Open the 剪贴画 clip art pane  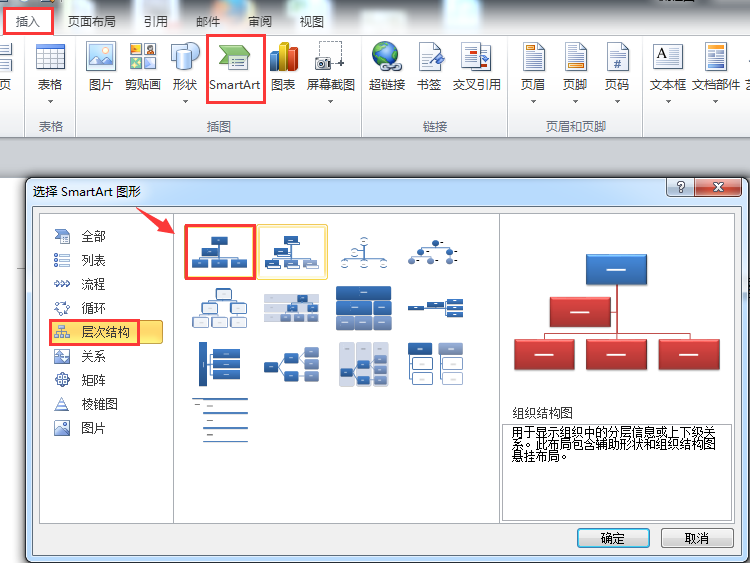tap(143, 67)
